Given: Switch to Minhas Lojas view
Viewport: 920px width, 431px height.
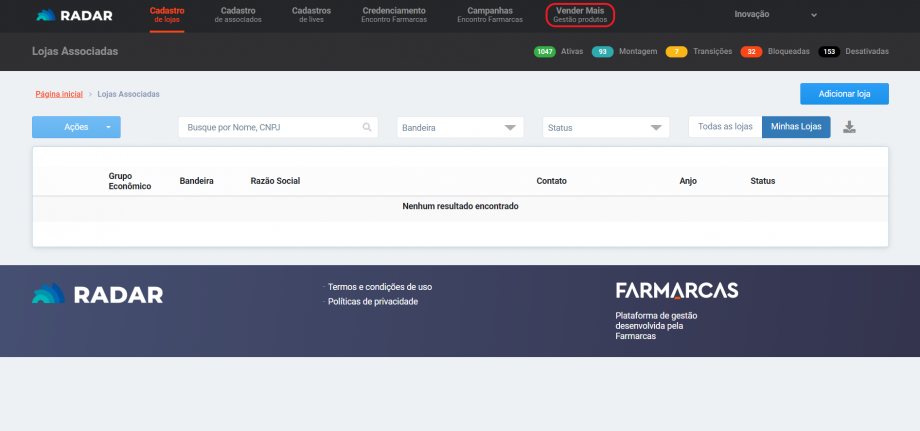Looking at the screenshot, I should pyautogui.click(x=796, y=127).
